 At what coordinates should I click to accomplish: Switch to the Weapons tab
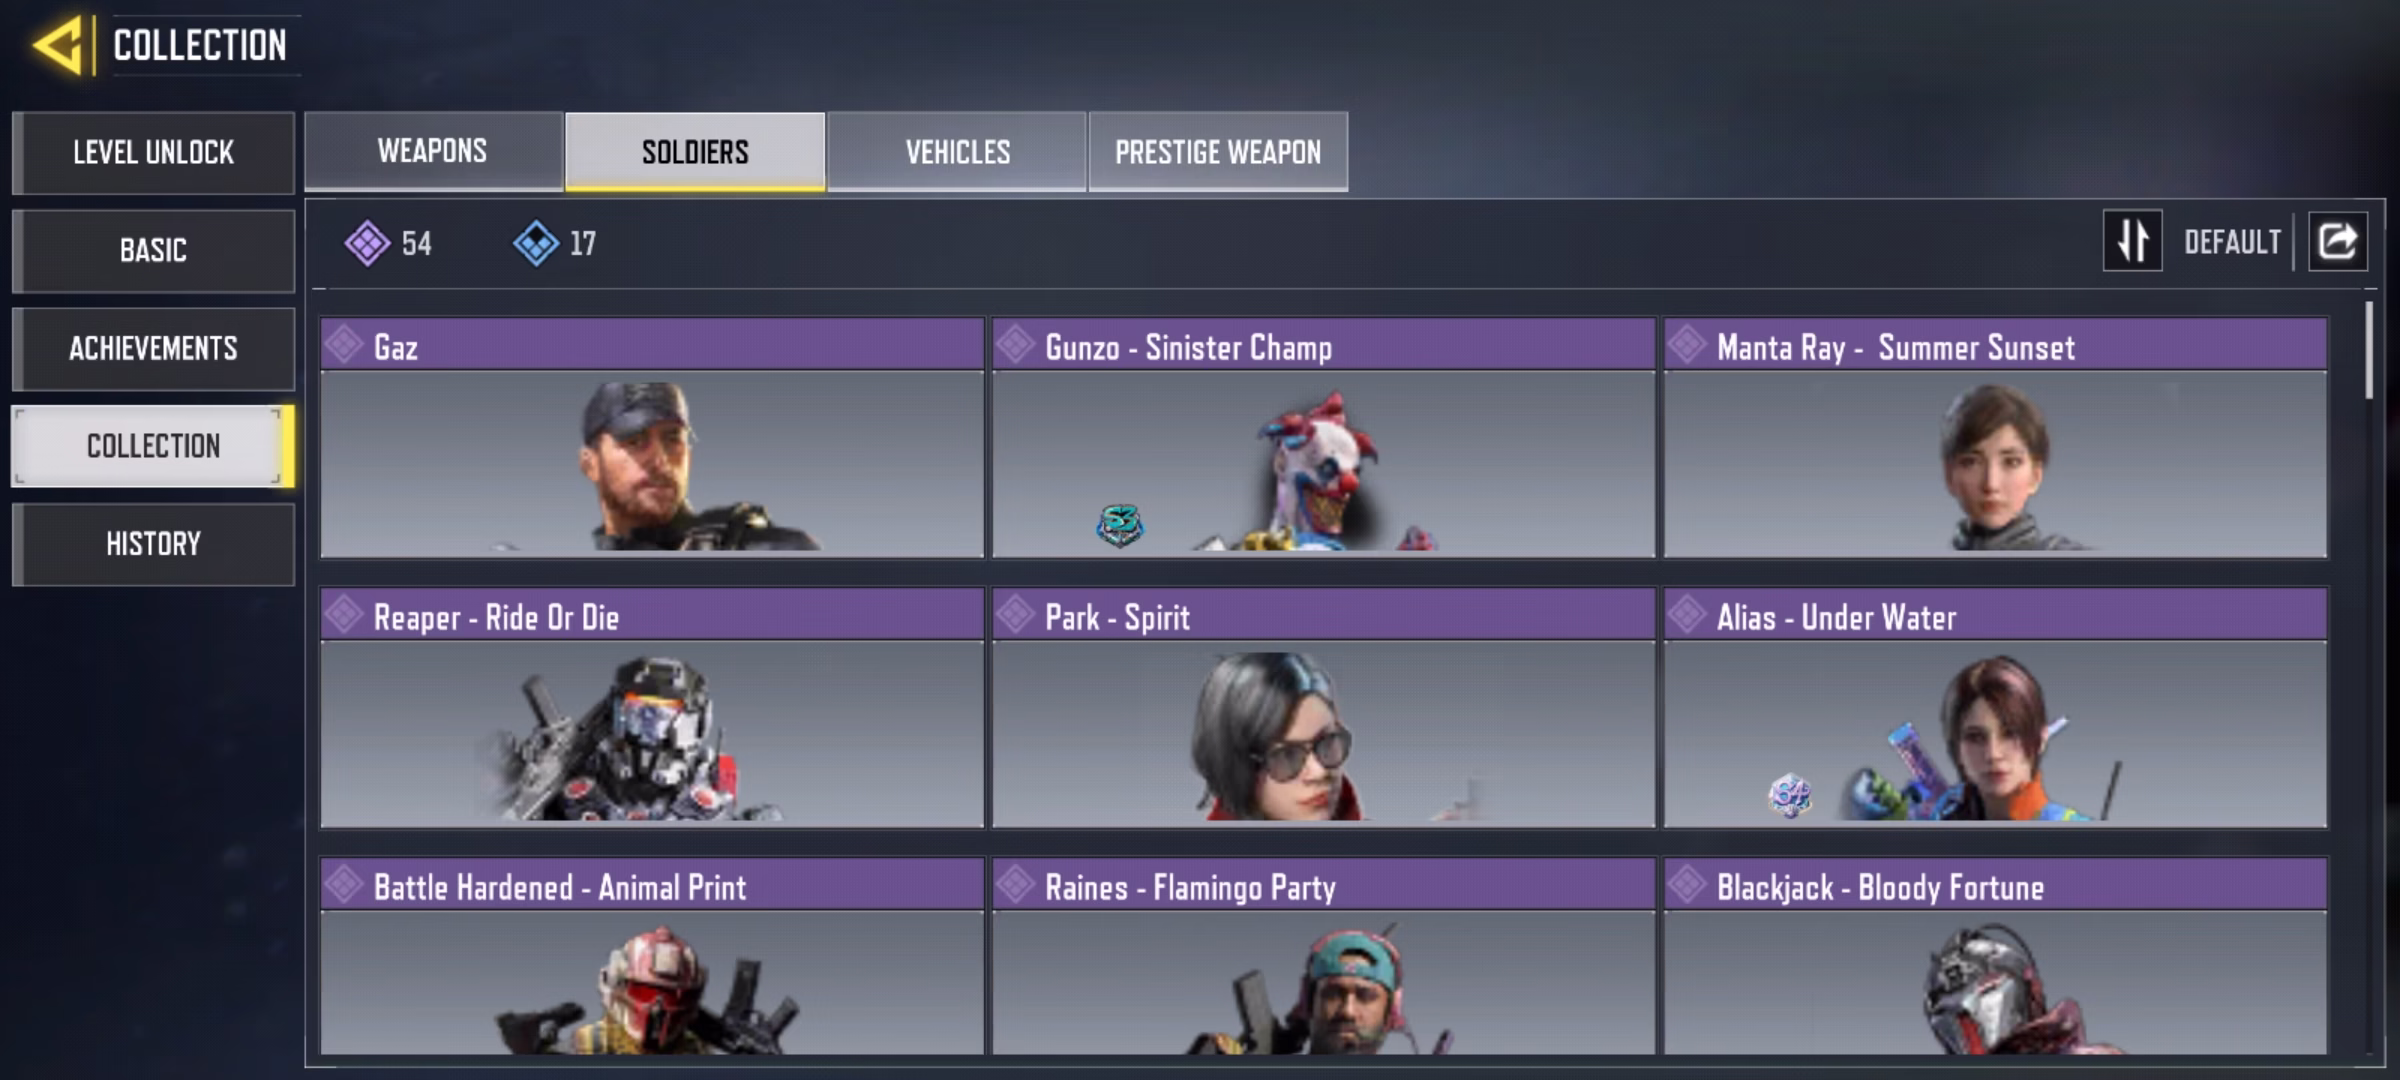click(x=433, y=151)
